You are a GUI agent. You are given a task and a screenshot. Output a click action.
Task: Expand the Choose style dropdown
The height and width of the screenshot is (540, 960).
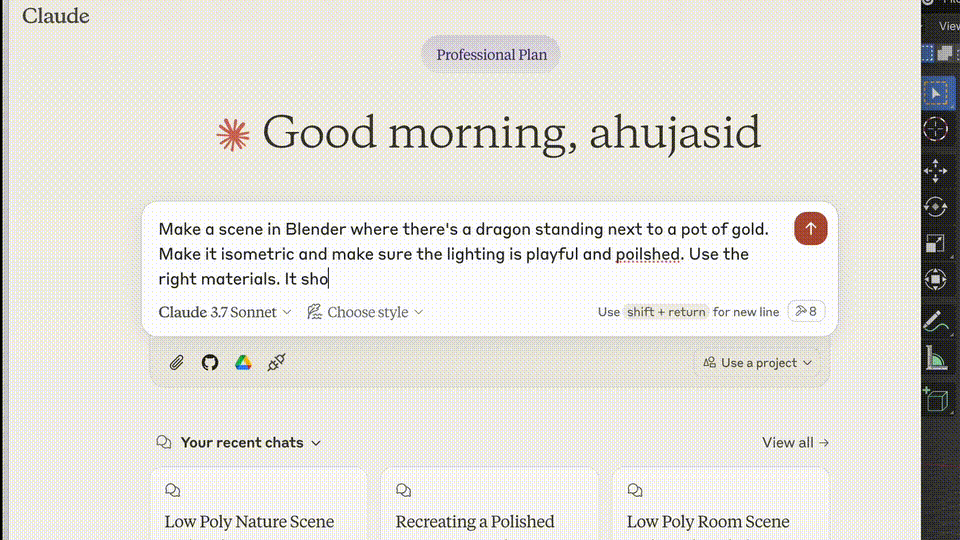pyautogui.click(x=365, y=312)
